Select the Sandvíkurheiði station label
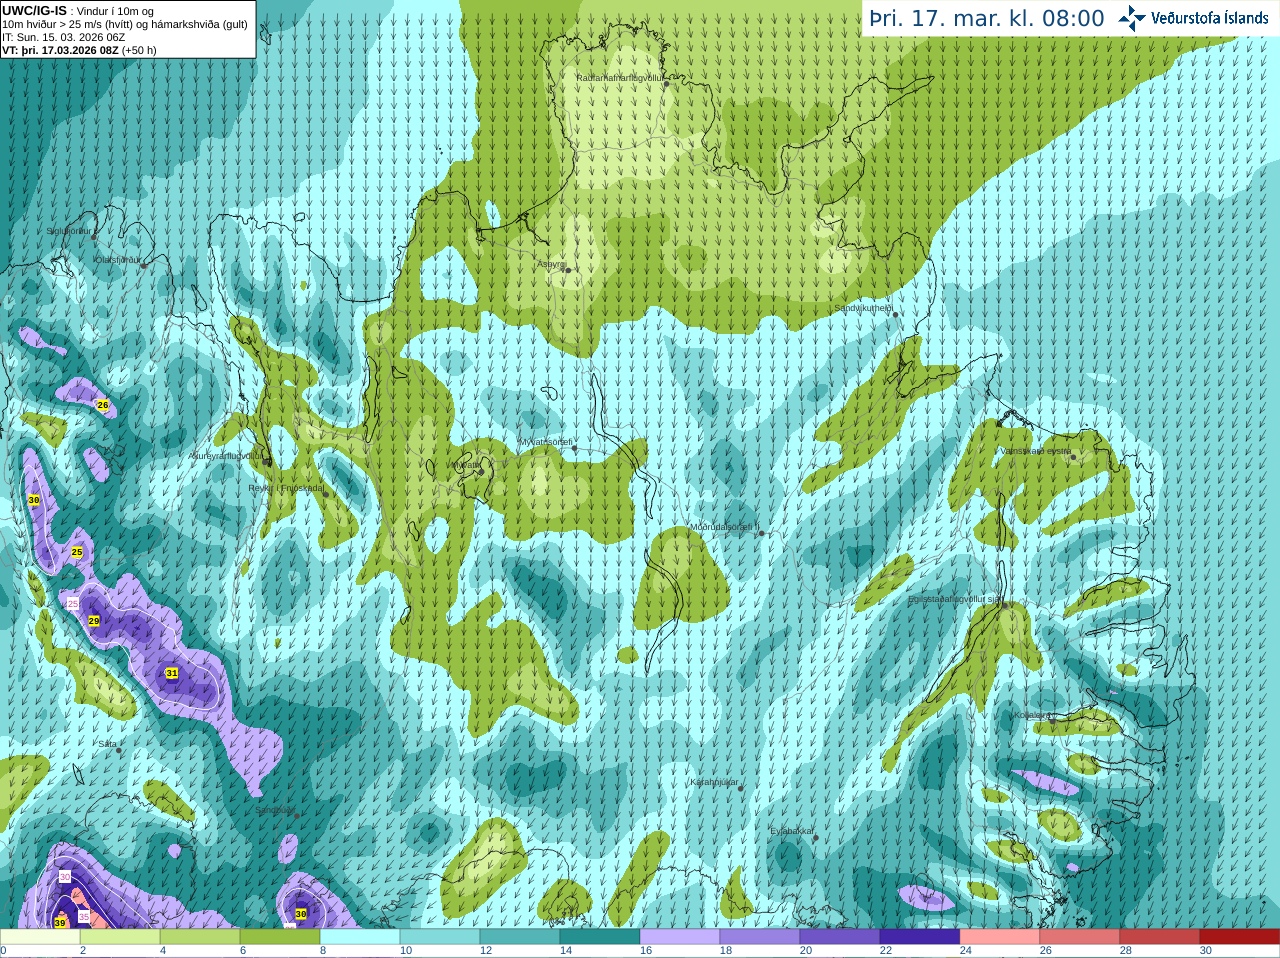1280x958 pixels. (864, 308)
